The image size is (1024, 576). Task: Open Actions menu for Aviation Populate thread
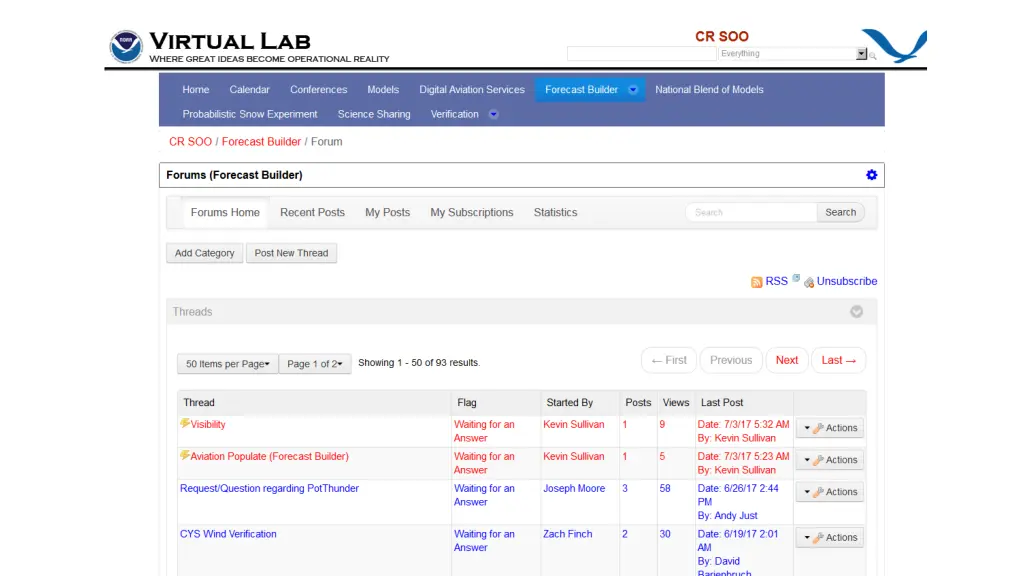[829, 460]
